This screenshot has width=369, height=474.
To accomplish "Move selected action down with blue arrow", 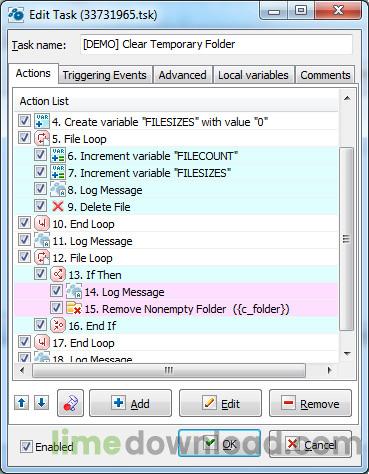I will (41, 403).
